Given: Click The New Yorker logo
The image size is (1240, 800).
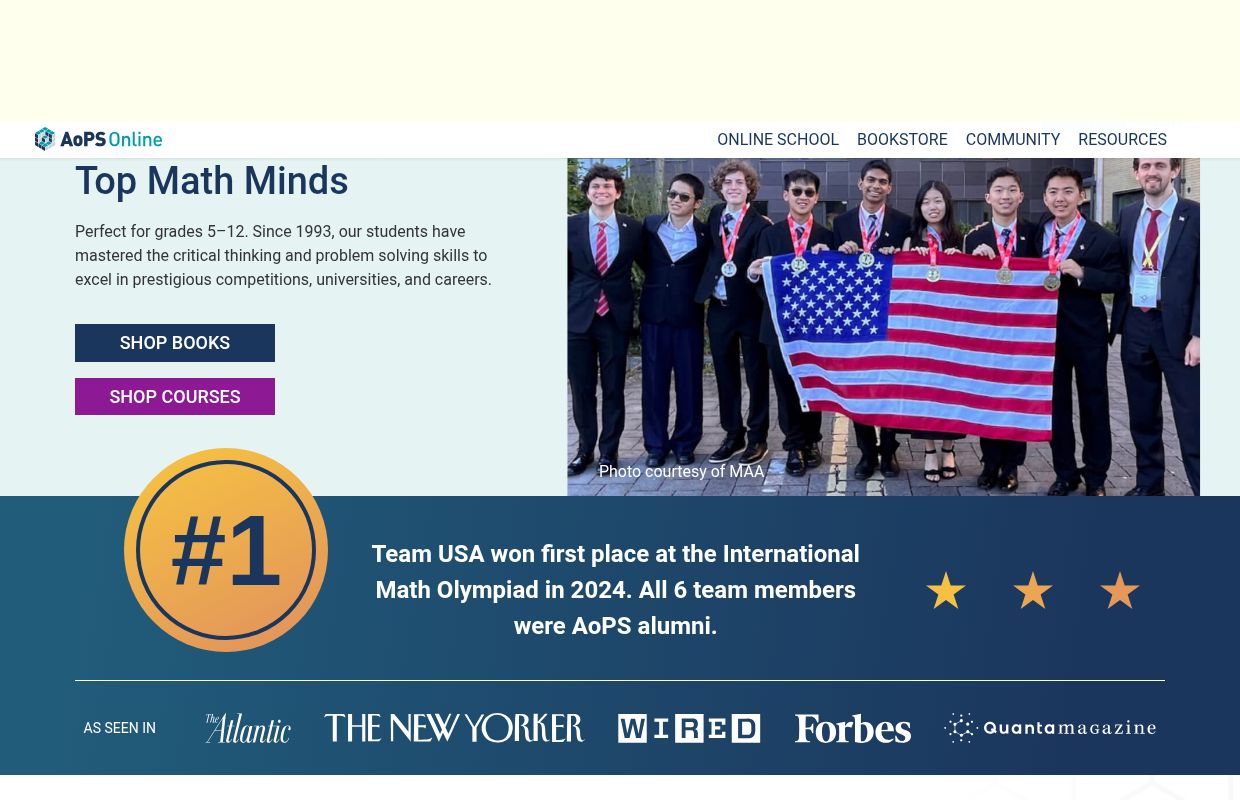Looking at the screenshot, I should click(x=454, y=728).
